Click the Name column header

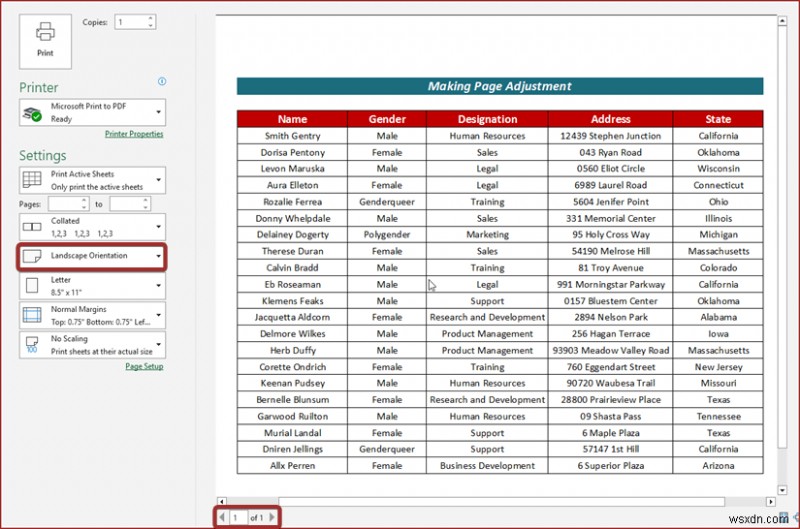[292, 119]
